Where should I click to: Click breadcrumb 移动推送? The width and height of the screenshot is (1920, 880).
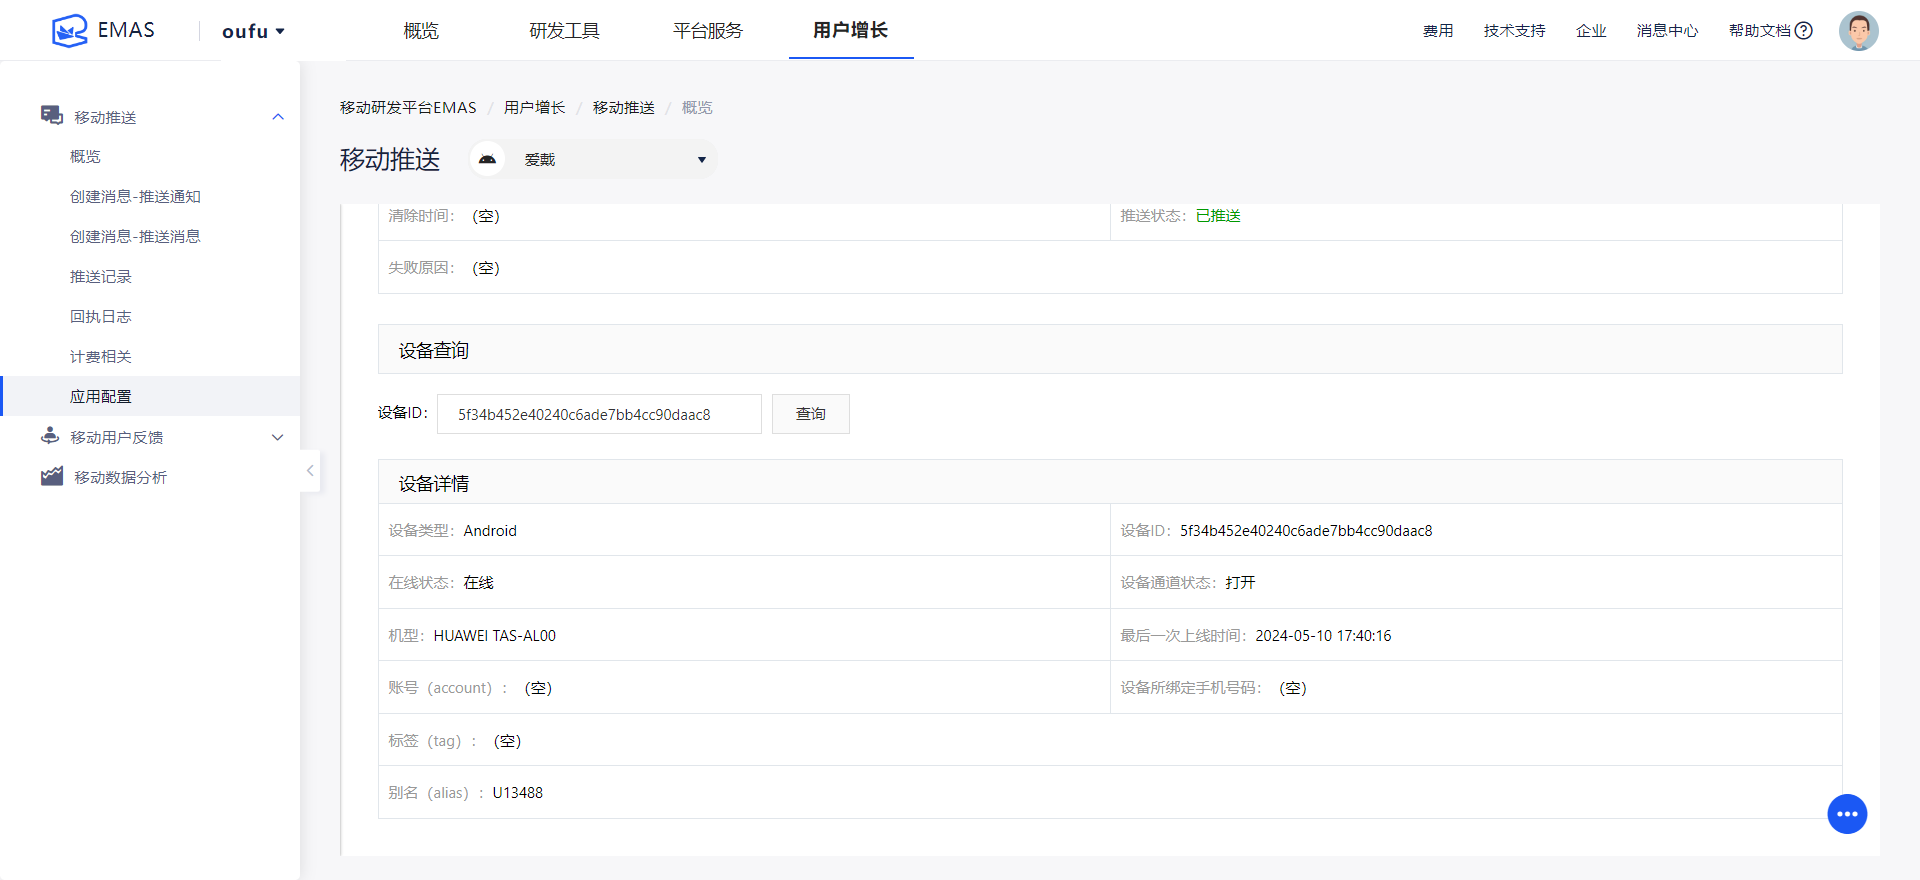pyautogui.click(x=624, y=107)
